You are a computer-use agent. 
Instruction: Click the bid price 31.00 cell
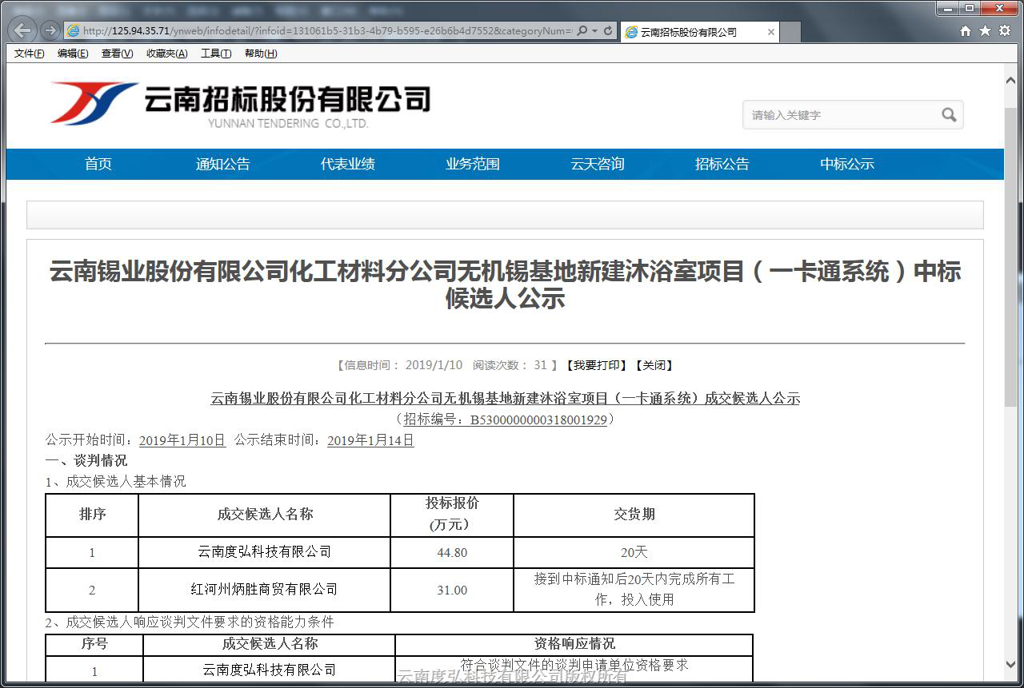(452, 590)
